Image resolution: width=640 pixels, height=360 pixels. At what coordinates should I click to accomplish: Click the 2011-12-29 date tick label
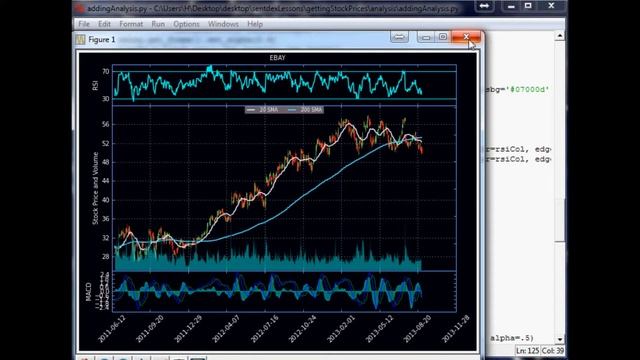[188, 329]
